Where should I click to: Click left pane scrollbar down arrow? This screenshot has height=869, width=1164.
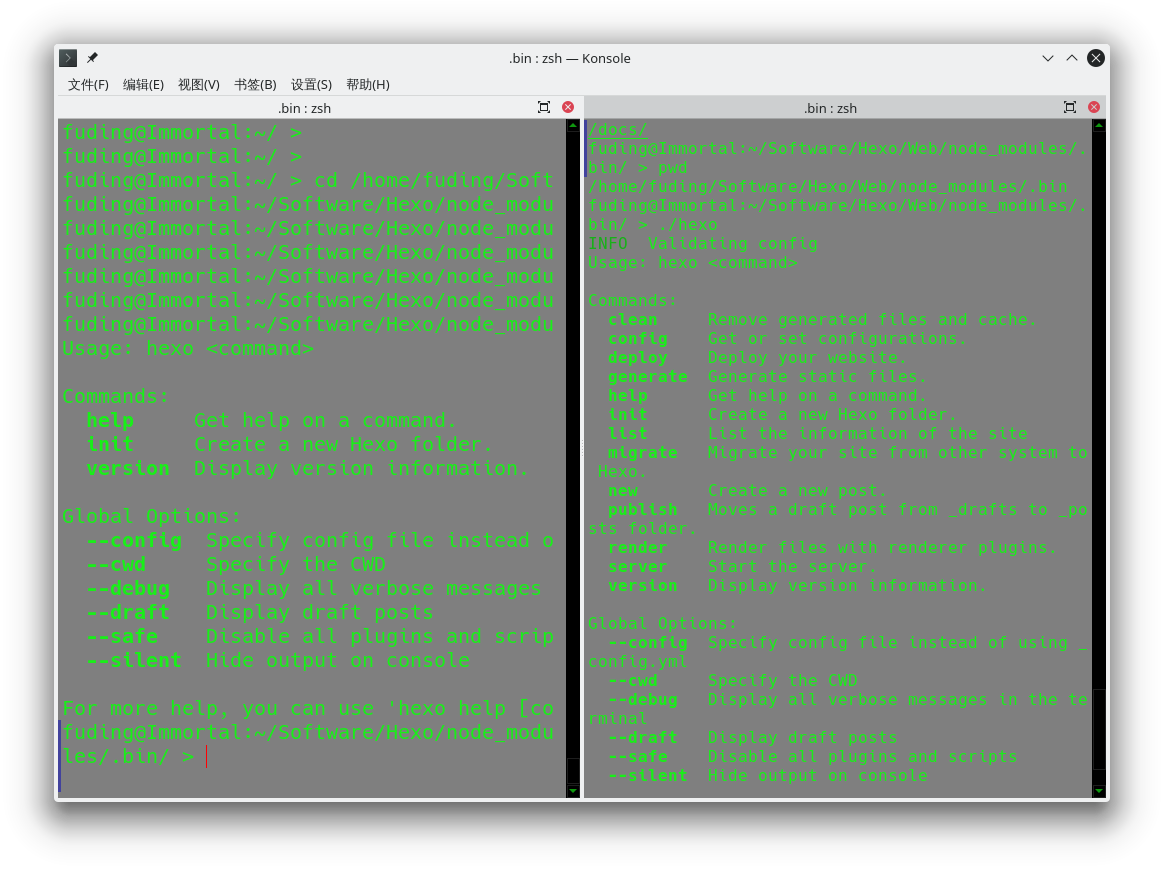pos(572,791)
